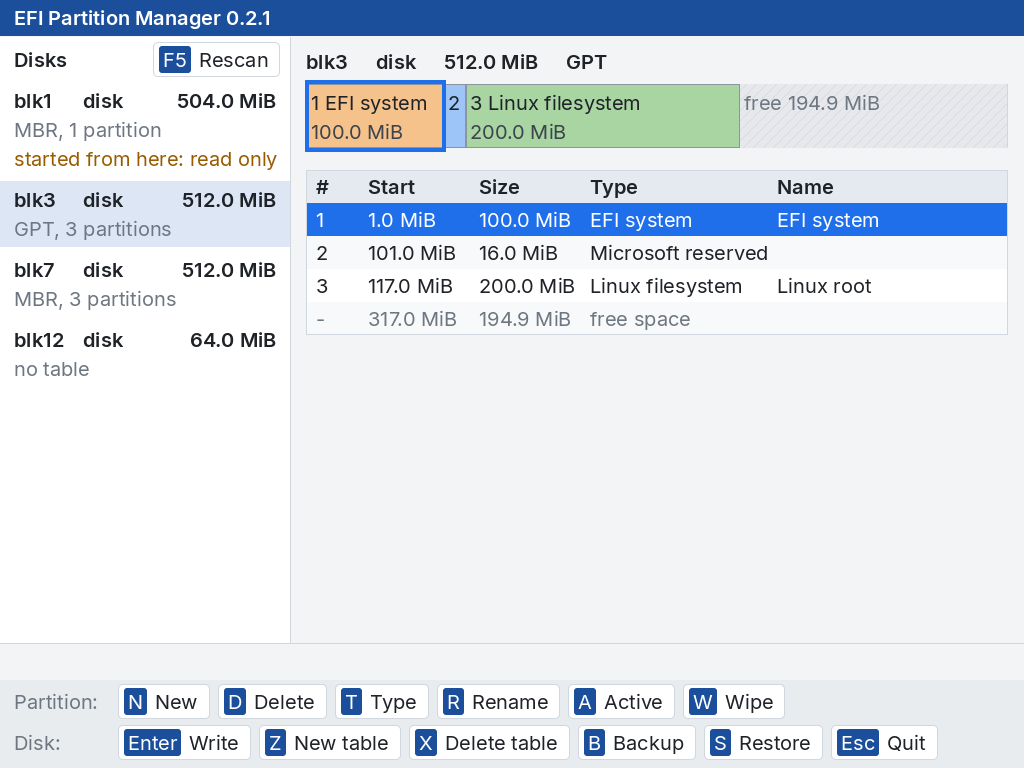Click the Esc Quit button
This screenshot has width=1024, height=768.
pos(884,743)
